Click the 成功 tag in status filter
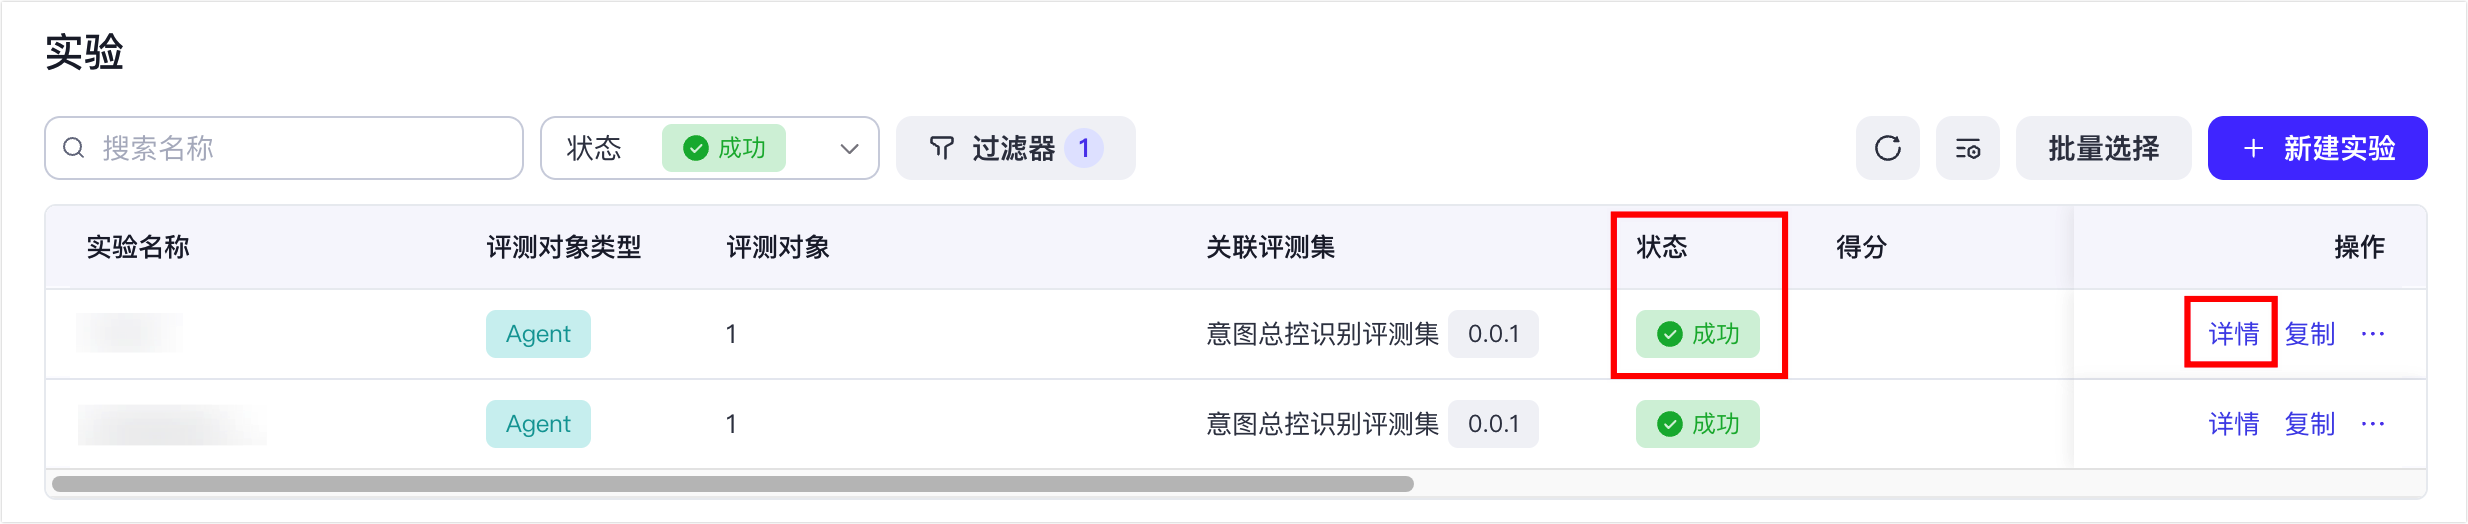2468x524 pixels. coord(724,148)
